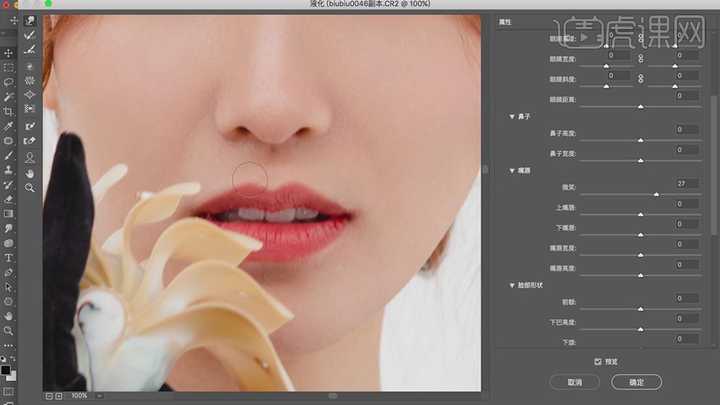Select the Pen tool
The height and width of the screenshot is (405, 720).
pyautogui.click(x=8, y=272)
